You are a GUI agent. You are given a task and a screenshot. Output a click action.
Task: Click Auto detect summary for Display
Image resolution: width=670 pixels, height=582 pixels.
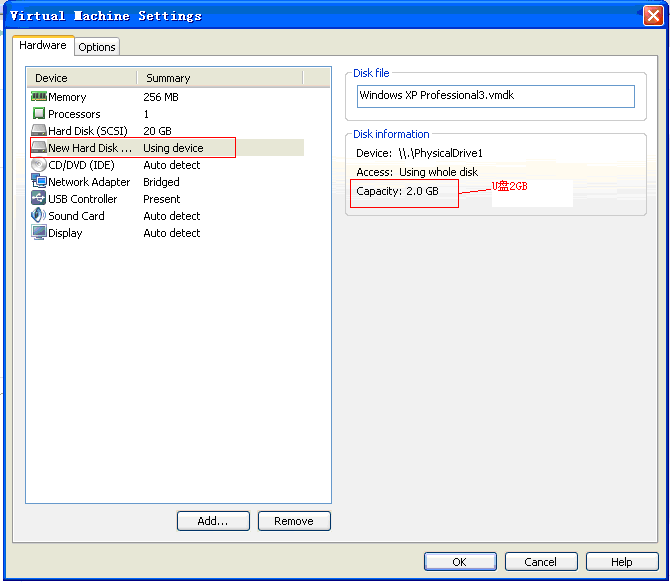pos(172,233)
